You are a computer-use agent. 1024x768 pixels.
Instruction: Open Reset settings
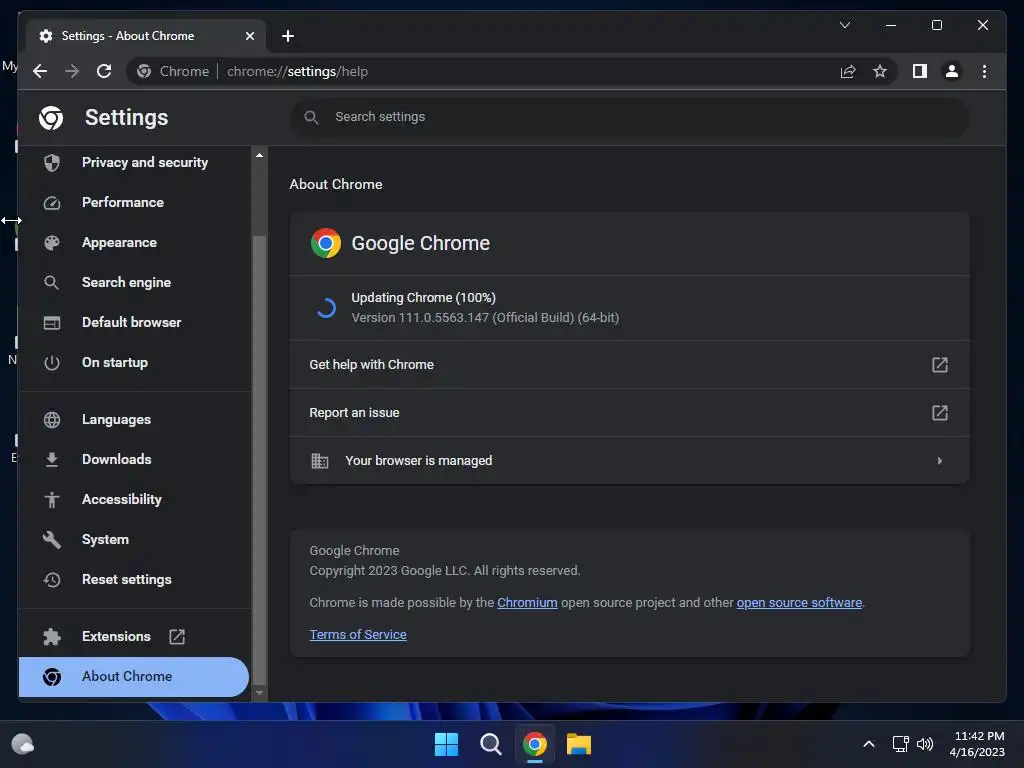[x=135, y=579]
